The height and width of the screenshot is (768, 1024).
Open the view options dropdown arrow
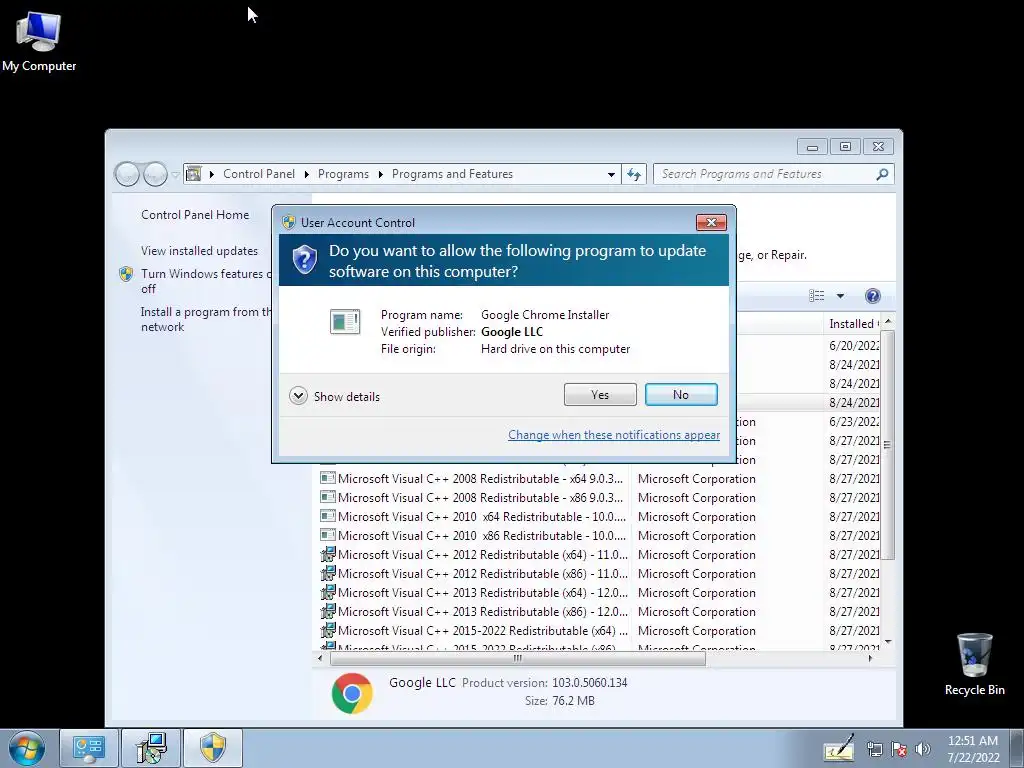[840, 296]
